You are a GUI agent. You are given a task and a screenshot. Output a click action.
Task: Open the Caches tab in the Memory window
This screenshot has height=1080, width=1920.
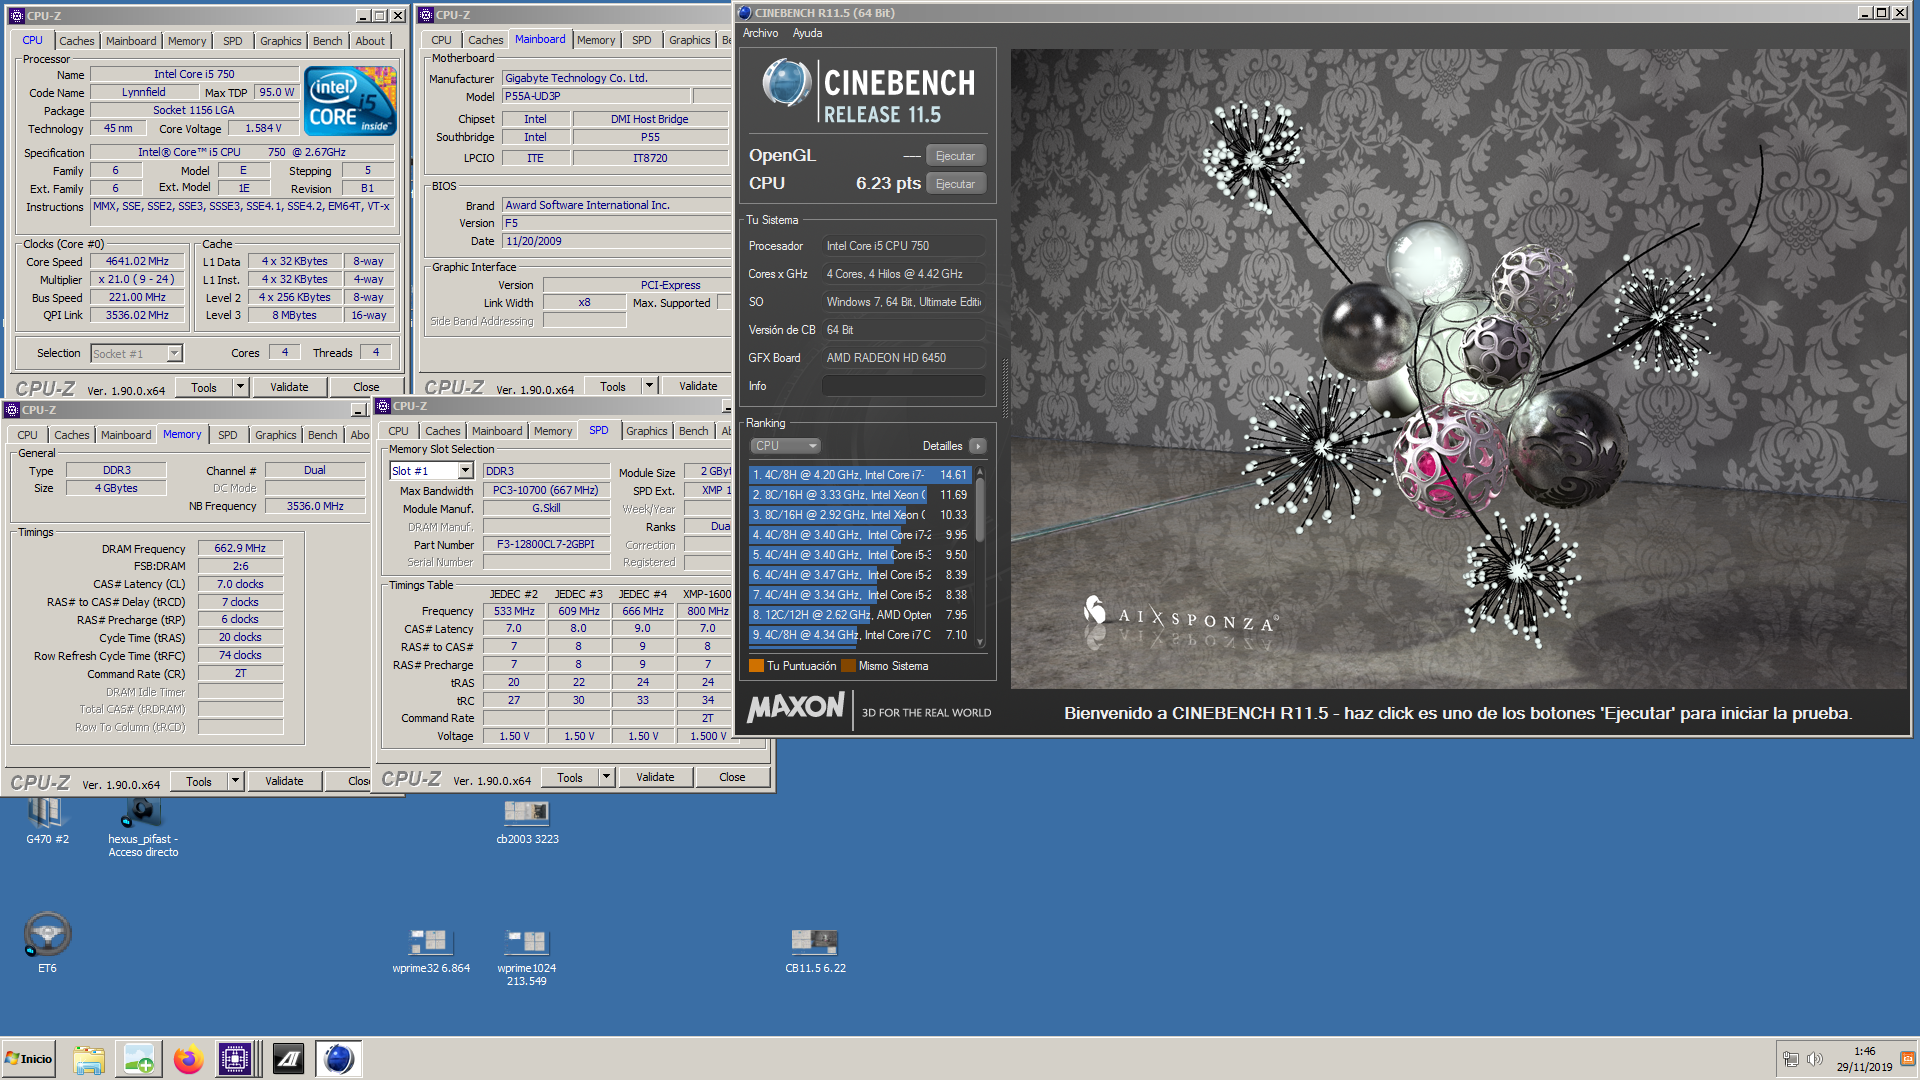click(71, 435)
